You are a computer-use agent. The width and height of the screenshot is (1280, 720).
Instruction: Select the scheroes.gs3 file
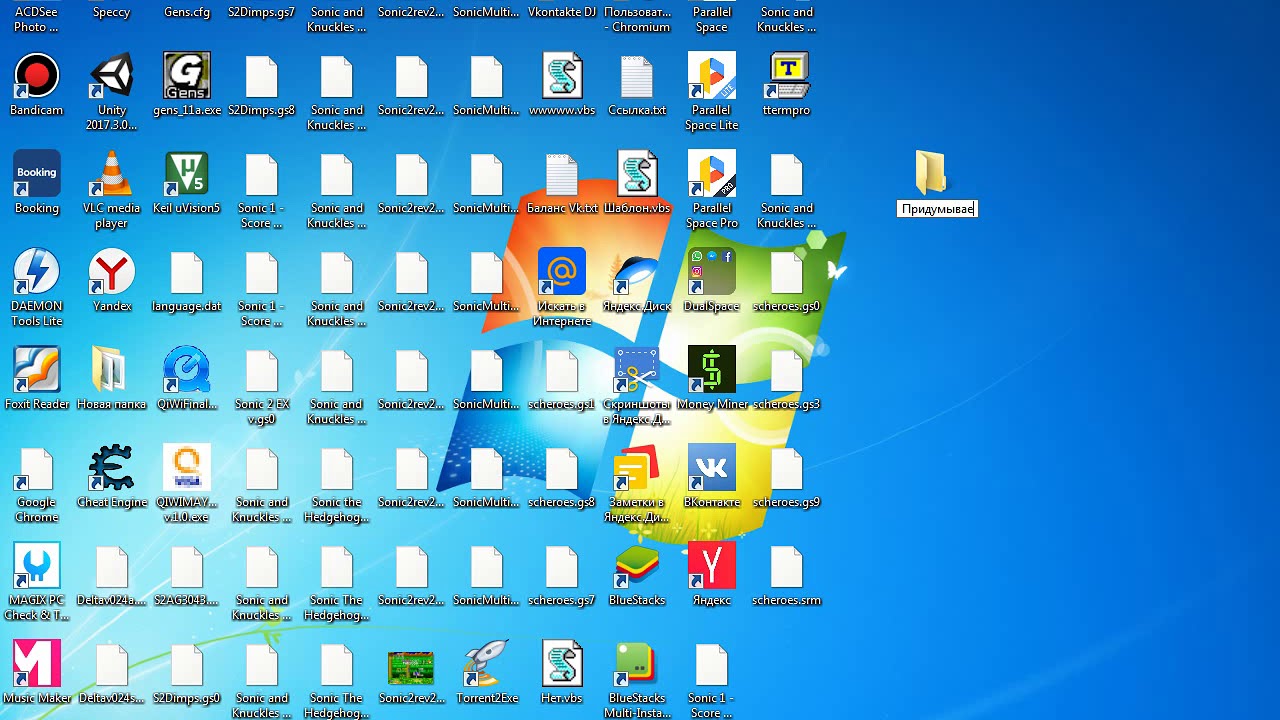pos(787,371)
